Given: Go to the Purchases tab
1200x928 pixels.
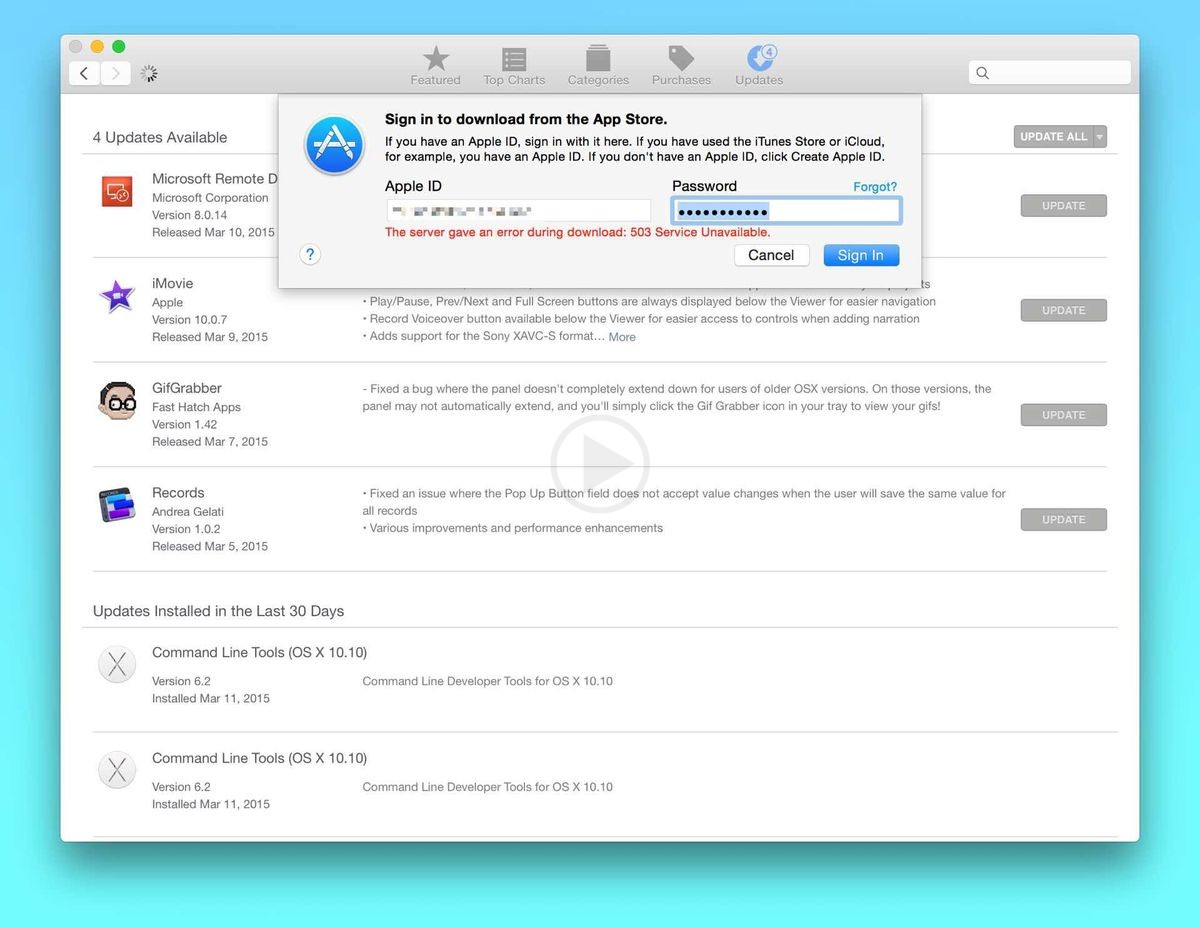Looking at the screenshot, I should coord(681,66).
